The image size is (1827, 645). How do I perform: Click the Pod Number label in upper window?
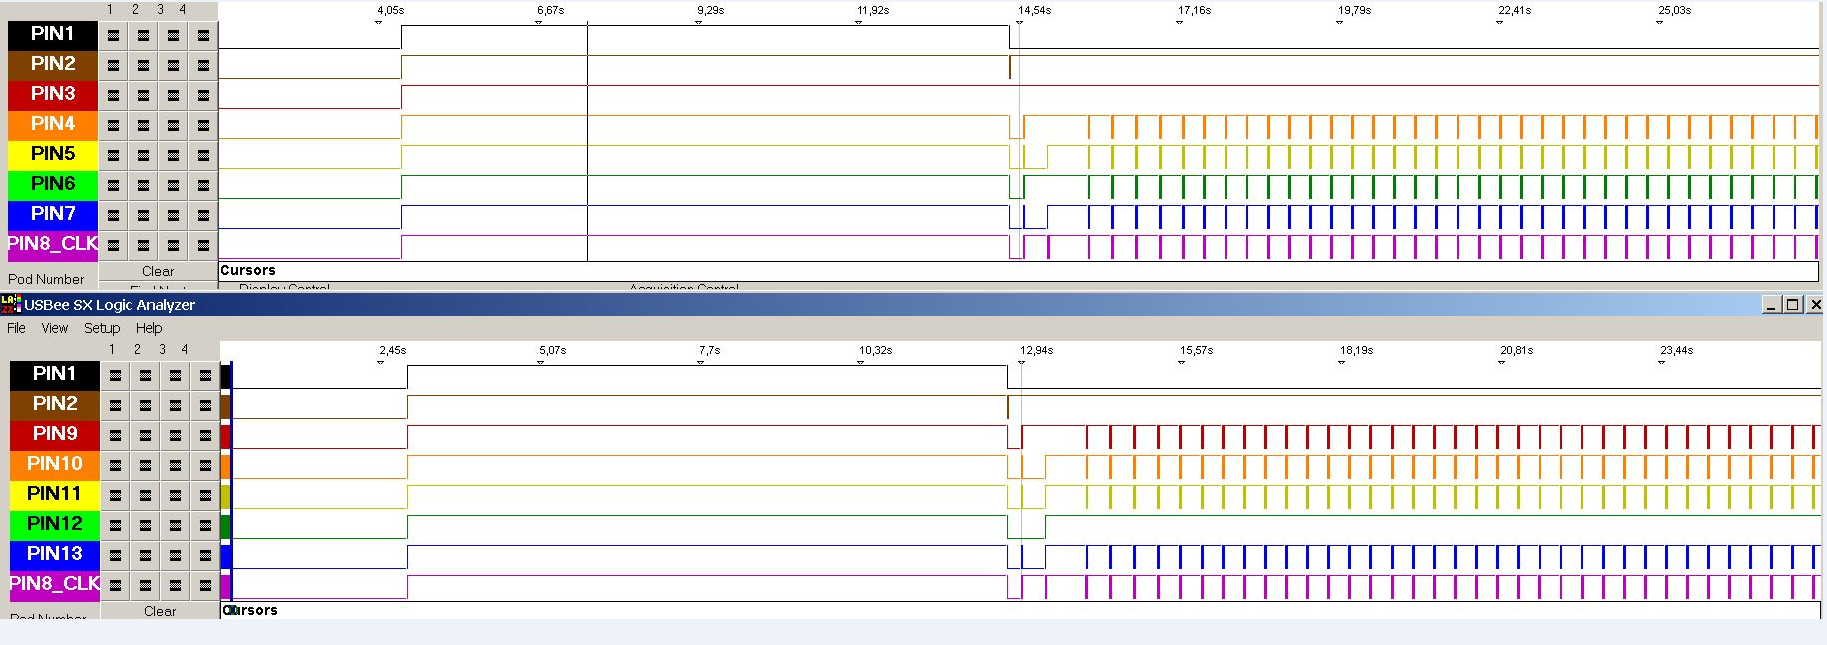[46, 280]
